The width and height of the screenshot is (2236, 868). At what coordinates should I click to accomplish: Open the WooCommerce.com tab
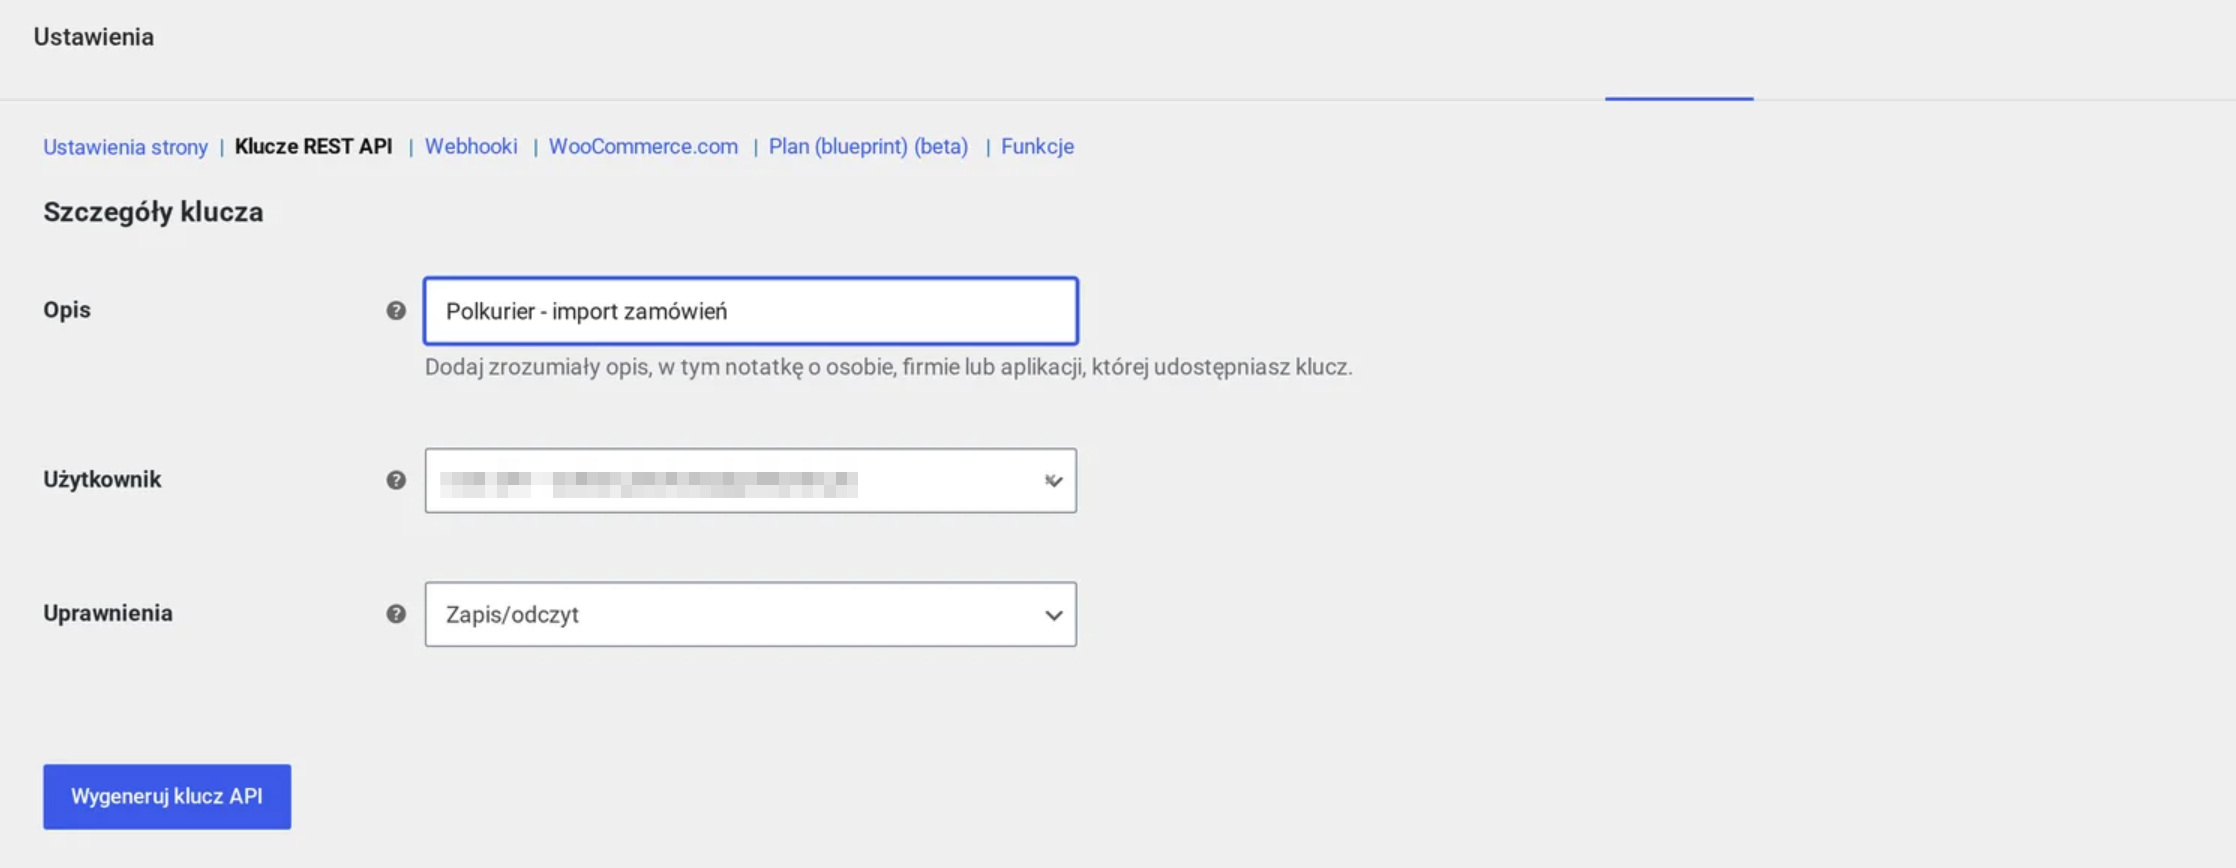point(643,147)
